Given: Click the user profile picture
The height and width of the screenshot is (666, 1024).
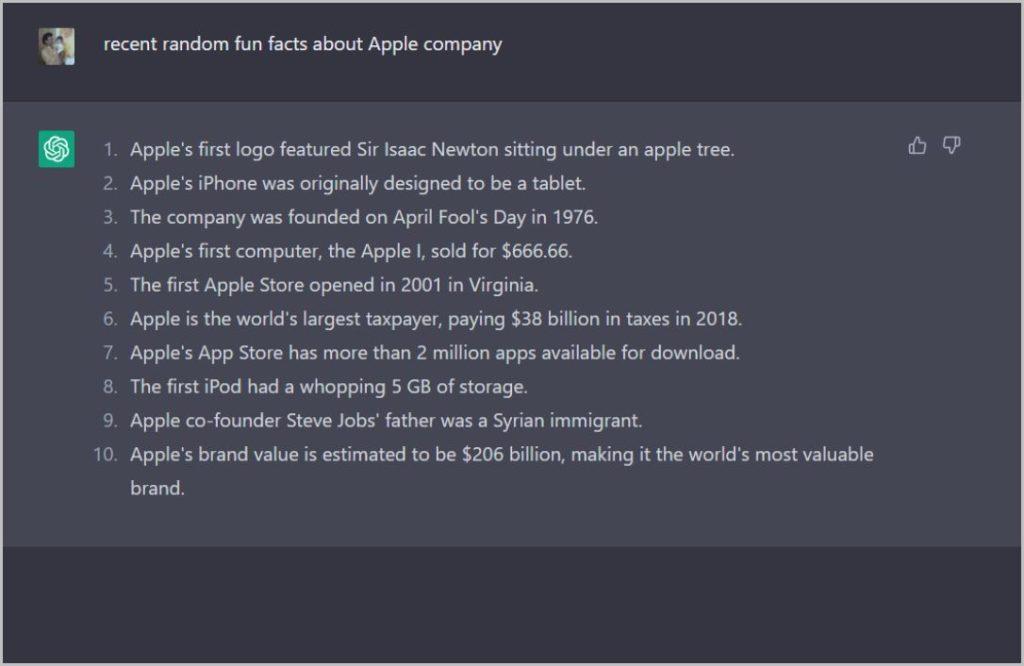Looking at the screenshot, I should [56, 46].
